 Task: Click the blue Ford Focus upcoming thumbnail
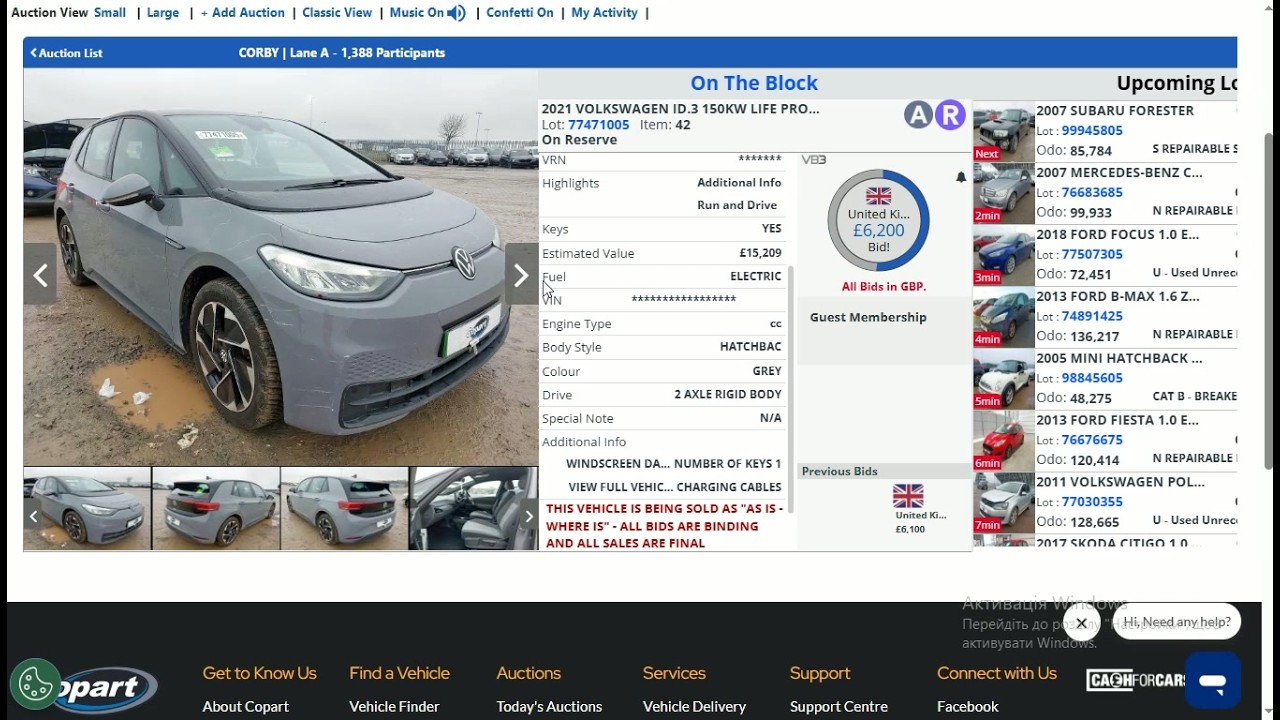pos(1004,255)
